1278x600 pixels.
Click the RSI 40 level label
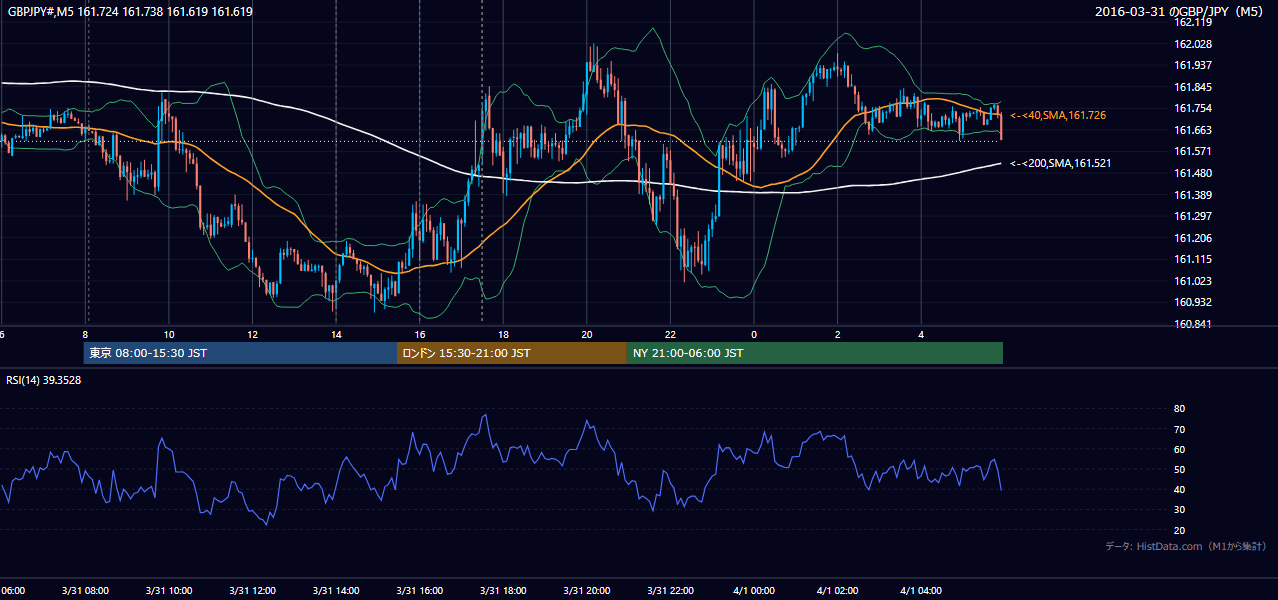pos(1179,489)
